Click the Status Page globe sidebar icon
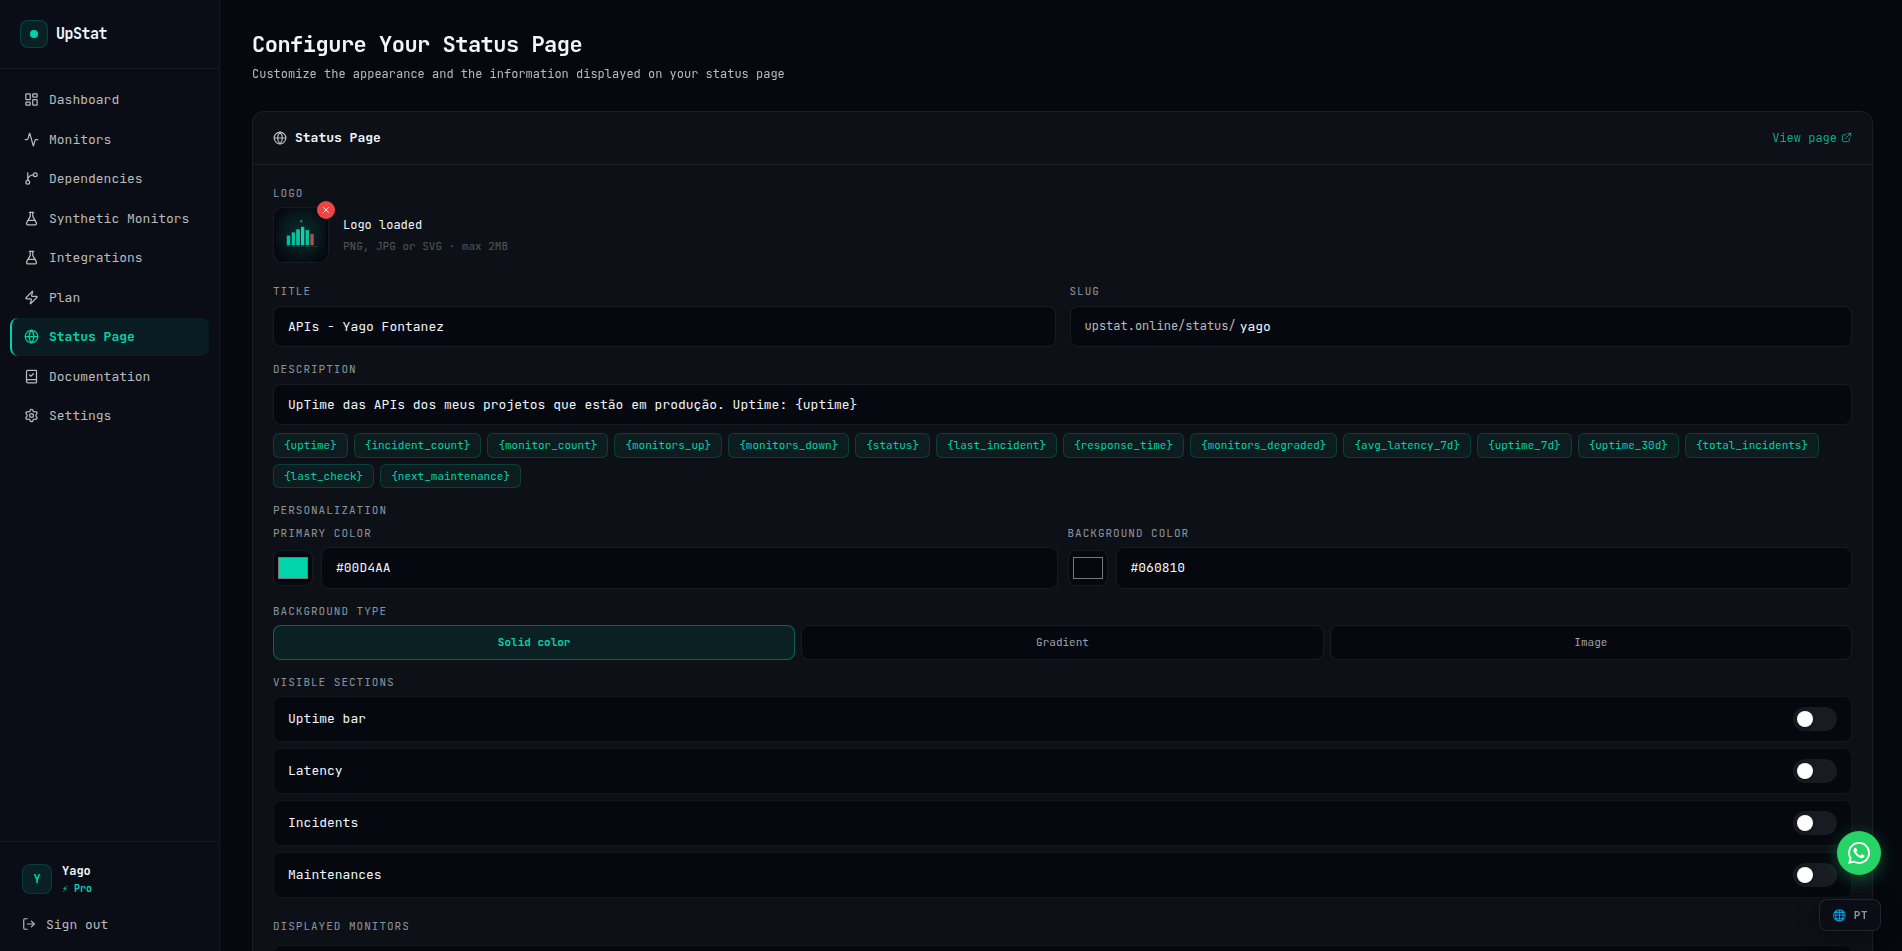Viewport: 1902px width, 951px height. point(31,337)
